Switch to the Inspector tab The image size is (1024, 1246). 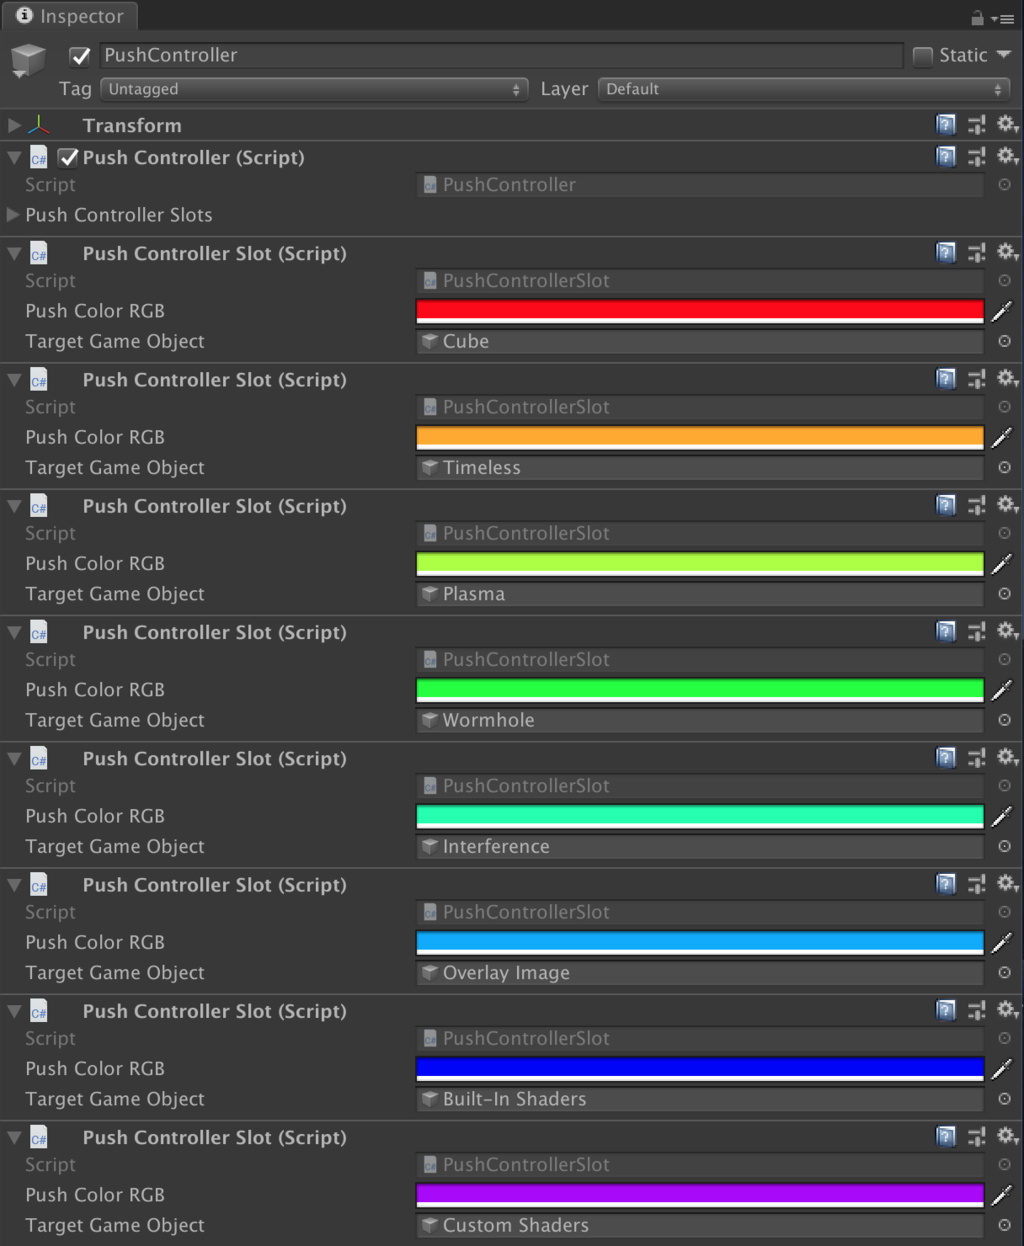click(69, 16)
